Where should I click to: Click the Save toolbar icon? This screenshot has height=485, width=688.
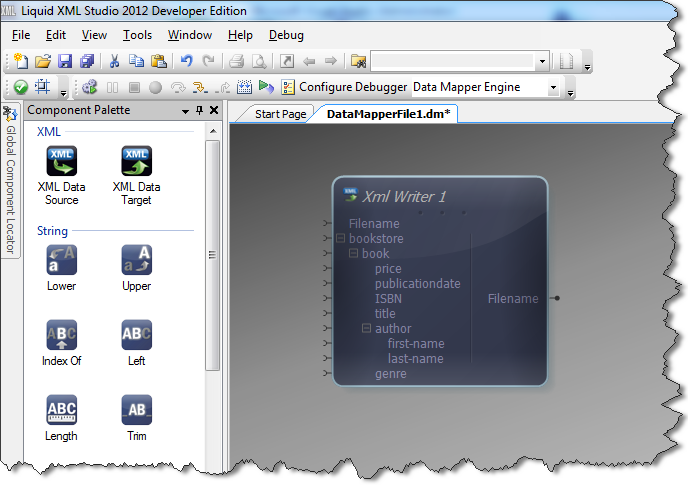pos(65,61)
